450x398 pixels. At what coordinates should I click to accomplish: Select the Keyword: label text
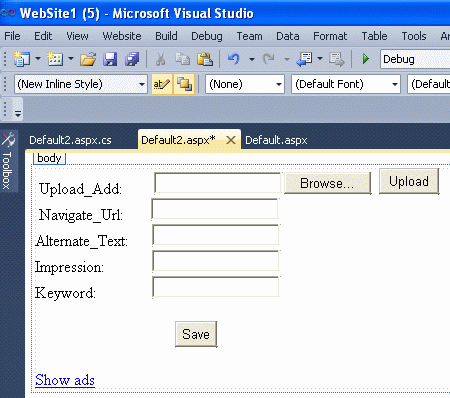(65, 293)
